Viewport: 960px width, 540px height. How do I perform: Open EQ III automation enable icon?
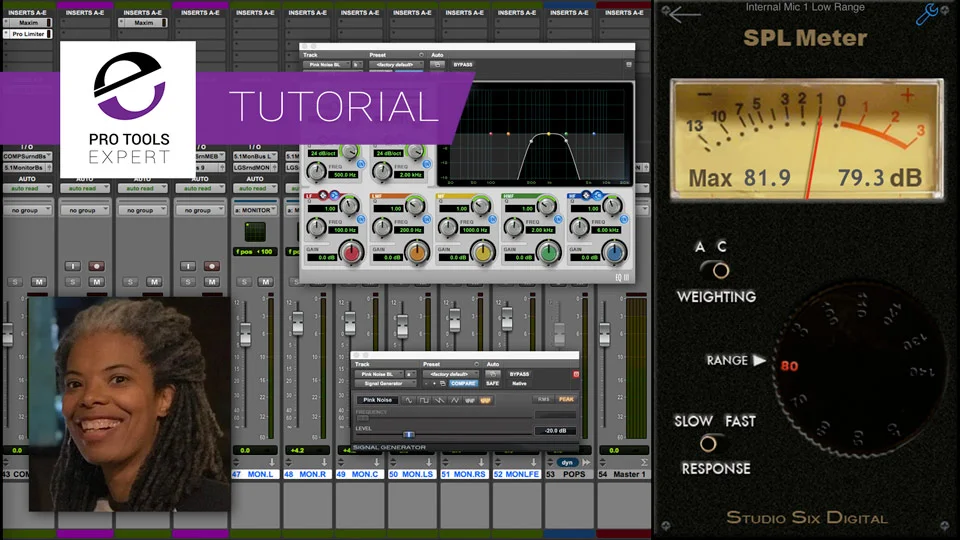(x=437, y=64)
